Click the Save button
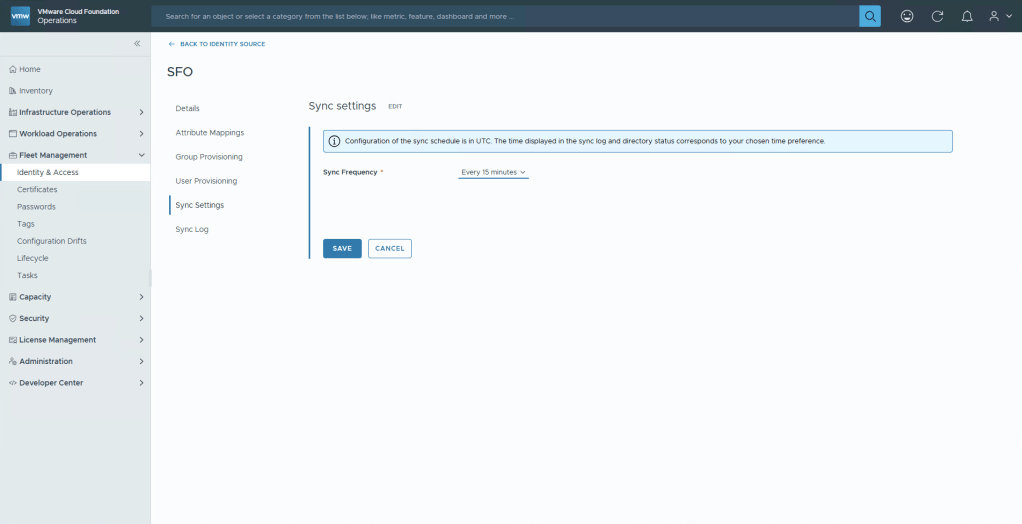 [342, 248]
